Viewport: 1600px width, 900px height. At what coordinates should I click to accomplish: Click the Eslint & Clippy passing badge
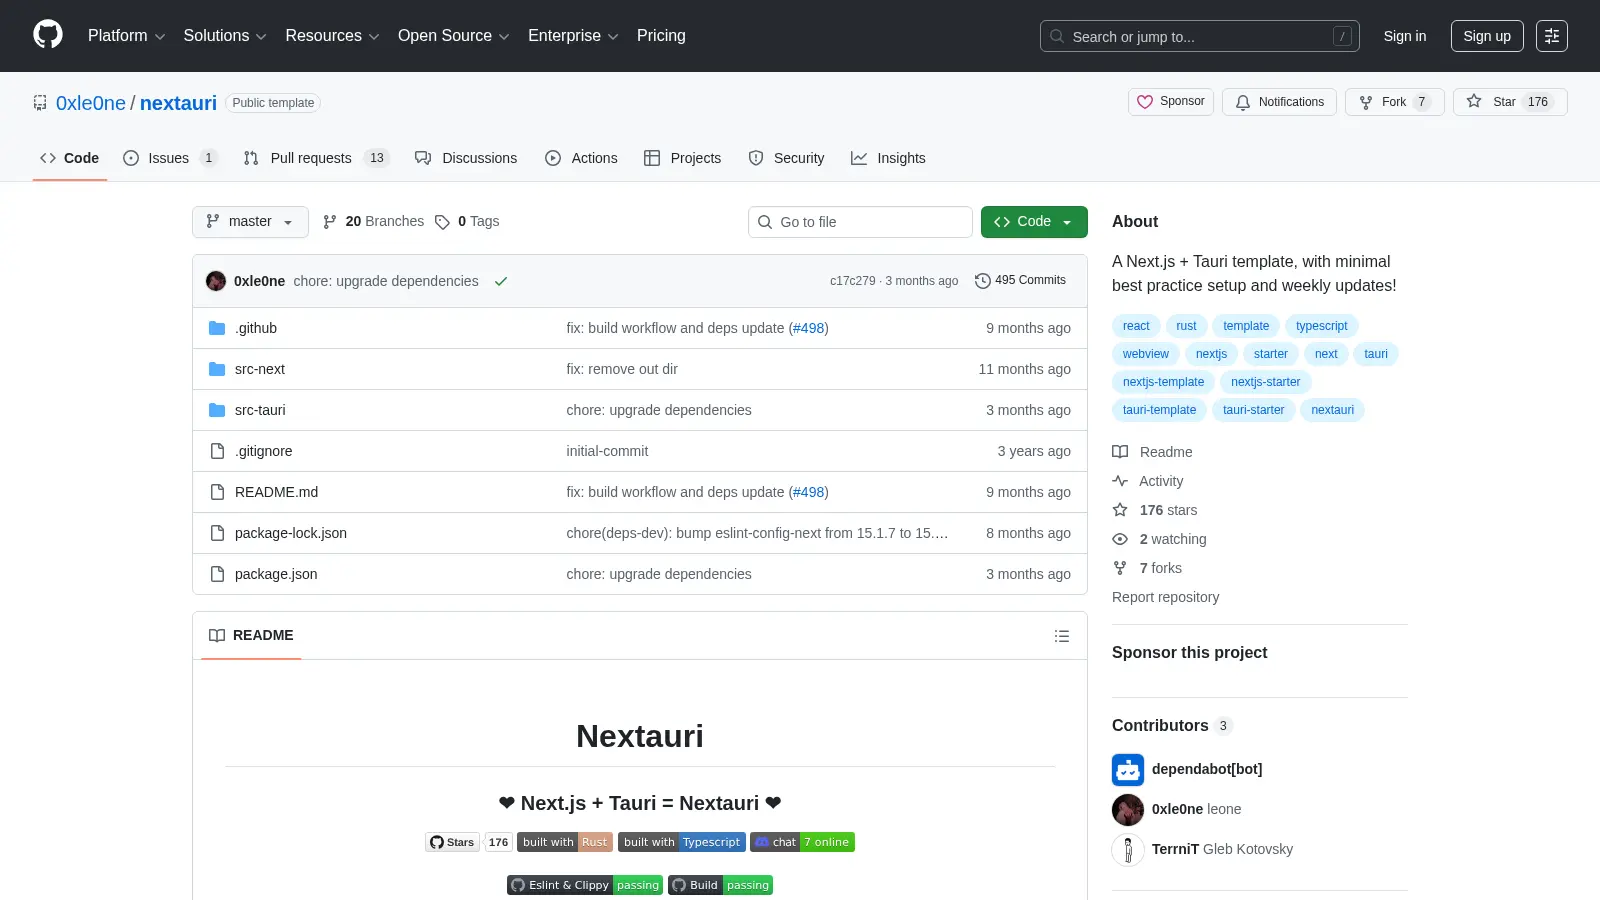click(585, 885)
